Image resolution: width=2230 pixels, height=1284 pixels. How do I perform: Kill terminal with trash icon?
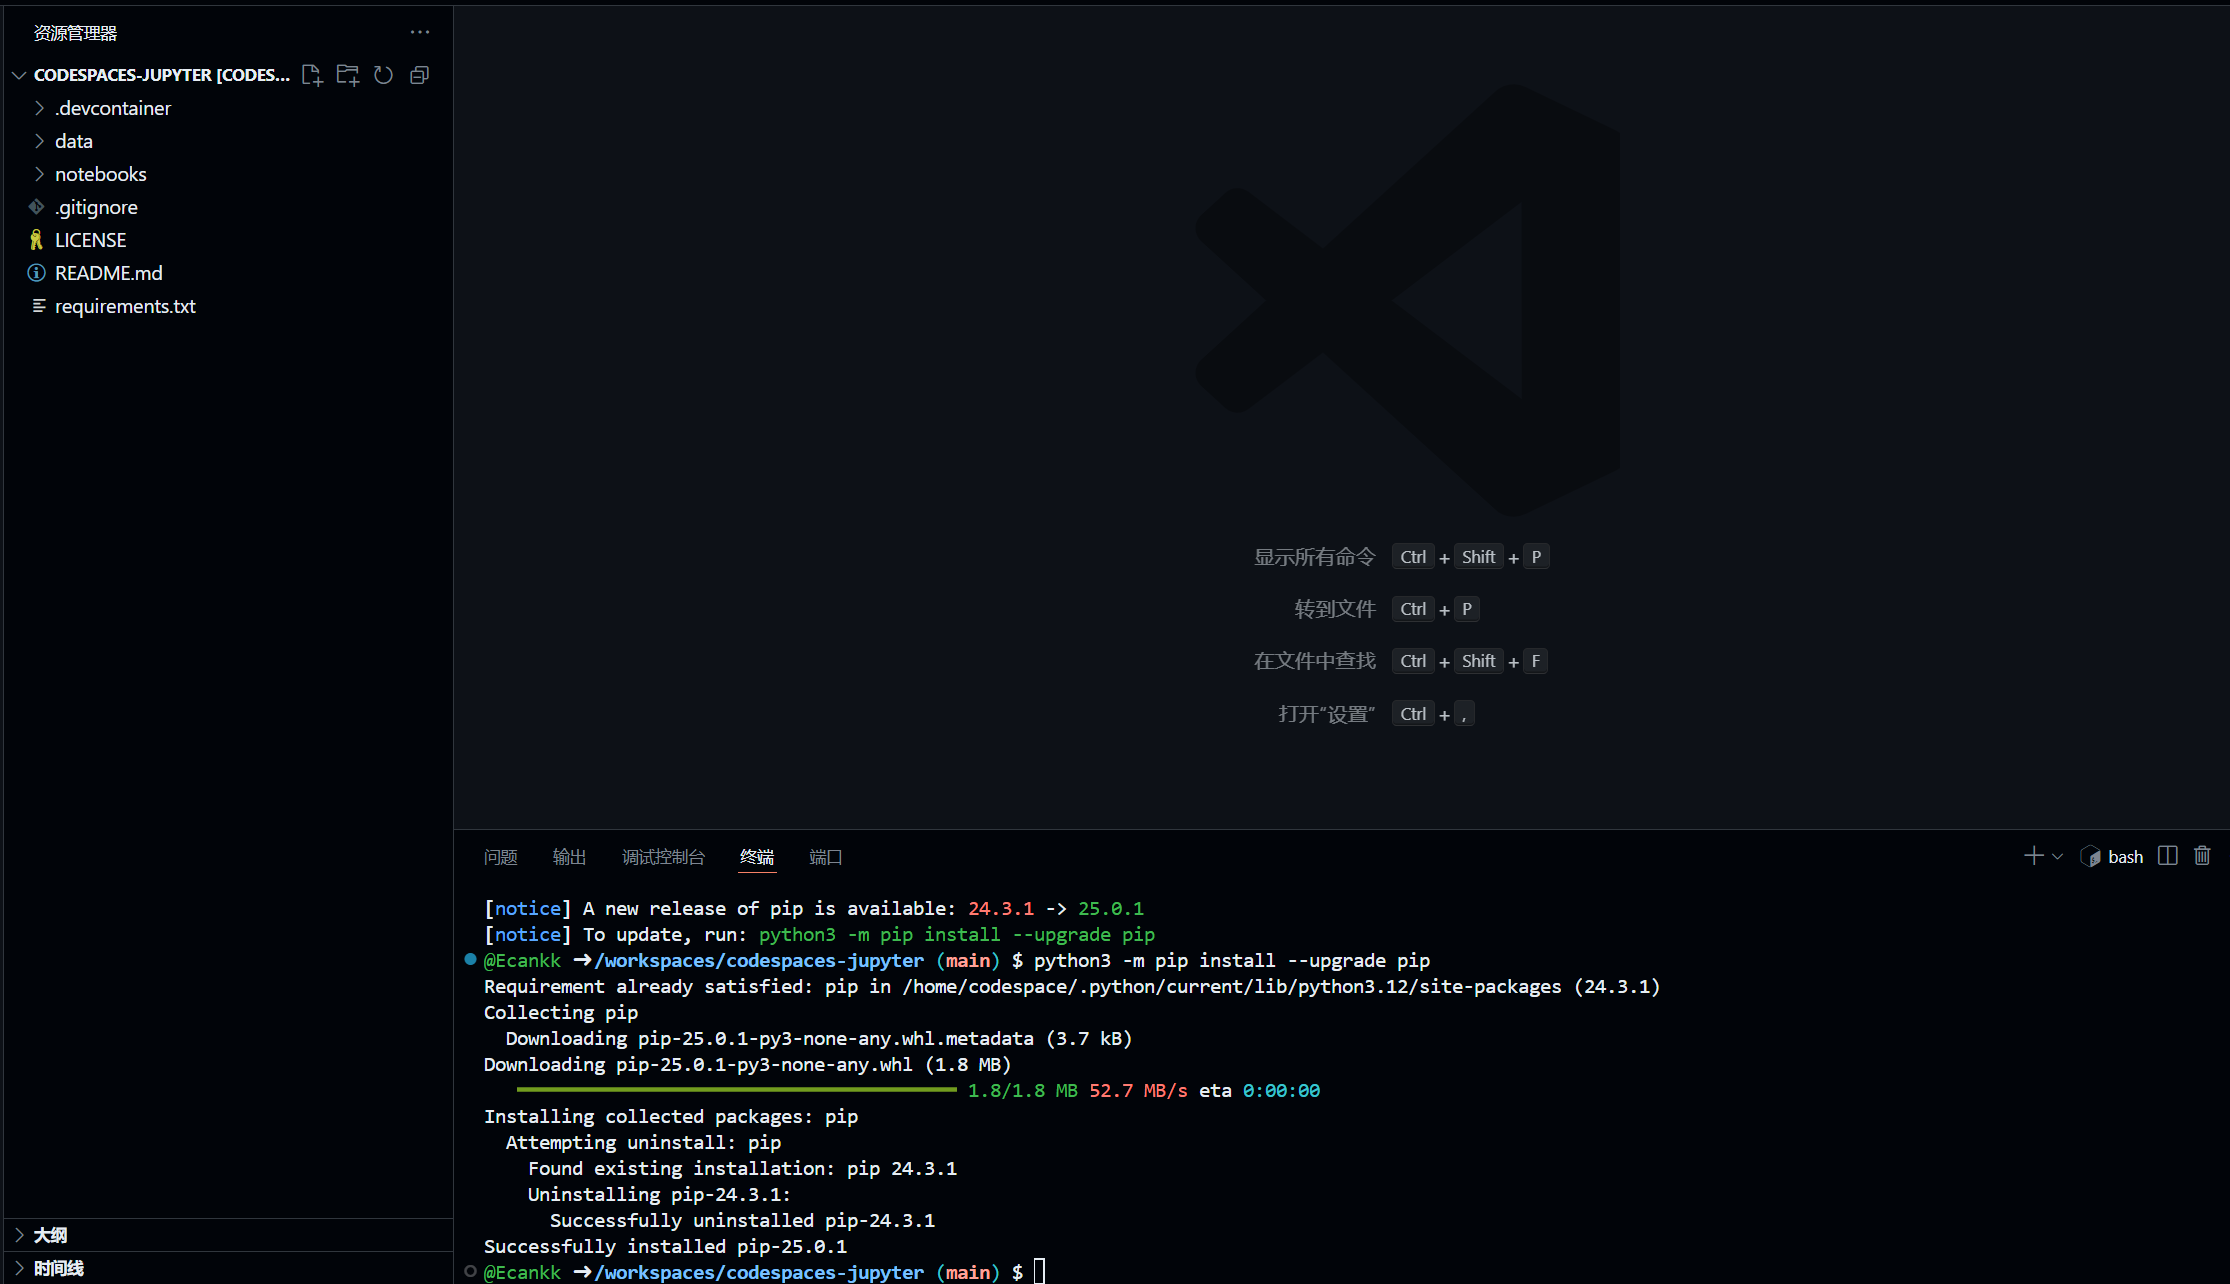(x=2202, y=856)
